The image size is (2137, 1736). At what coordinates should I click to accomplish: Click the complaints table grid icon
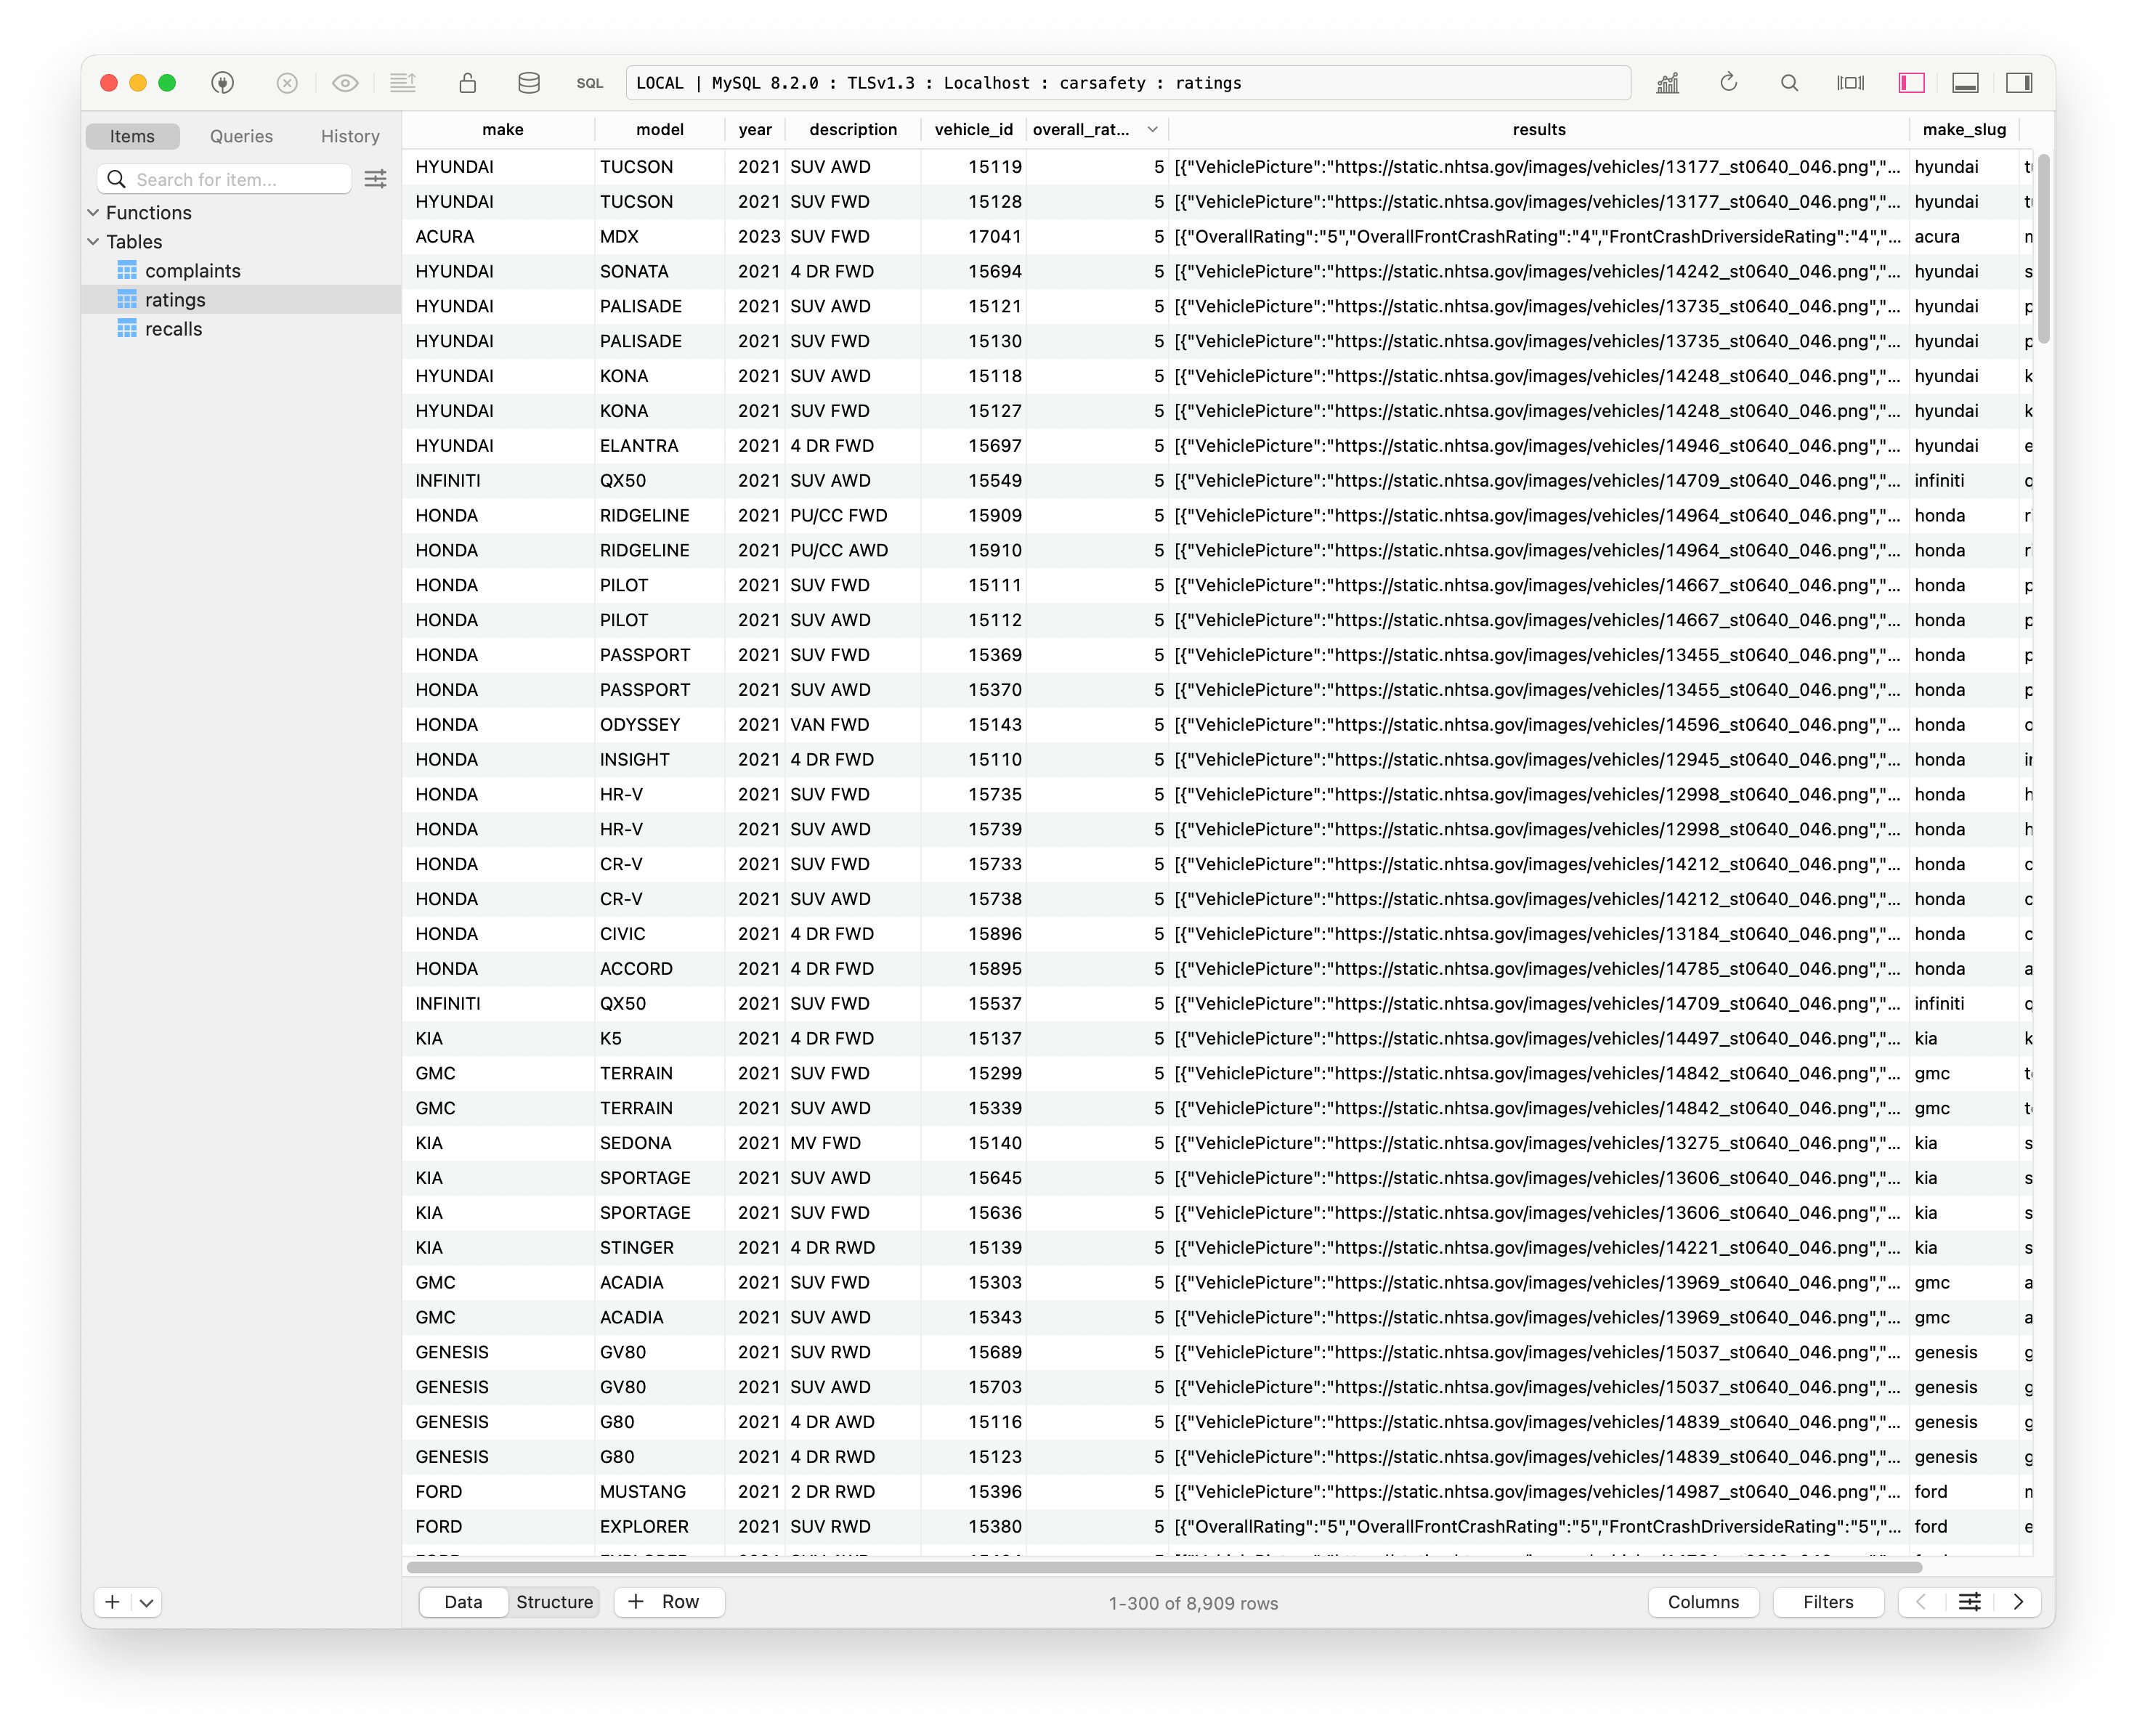pos(126,270)
